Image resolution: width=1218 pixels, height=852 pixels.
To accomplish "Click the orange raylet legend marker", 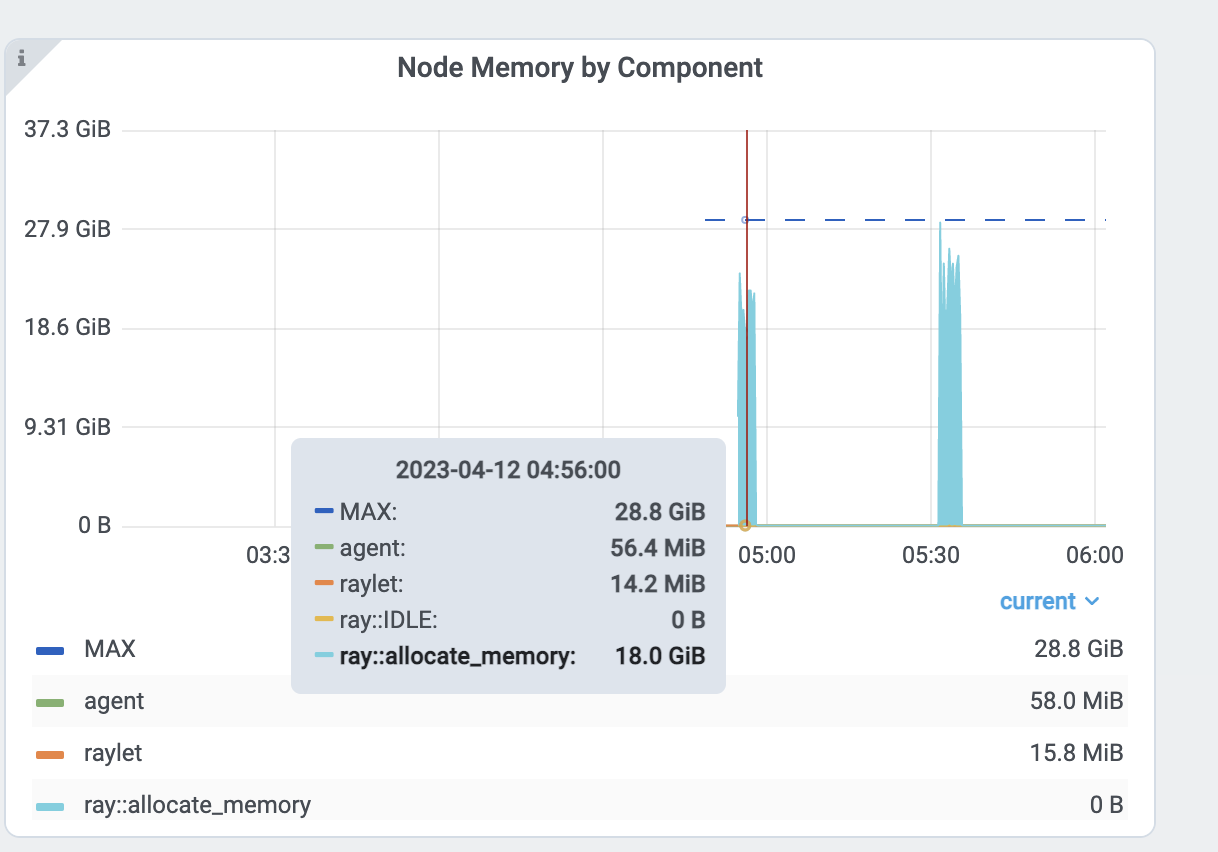I will tap(48, 752).
